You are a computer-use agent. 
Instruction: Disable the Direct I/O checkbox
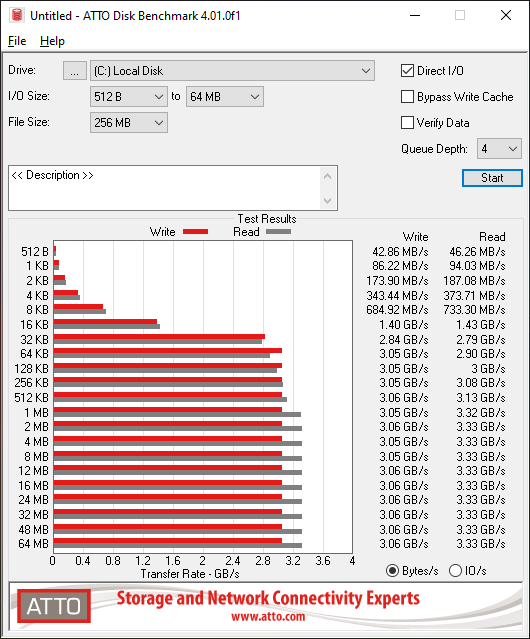click(x=407, y=71)
